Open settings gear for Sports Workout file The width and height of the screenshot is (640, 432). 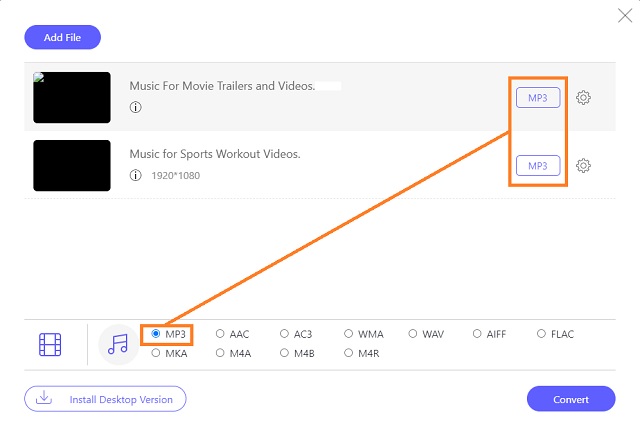tap(583, 166)
